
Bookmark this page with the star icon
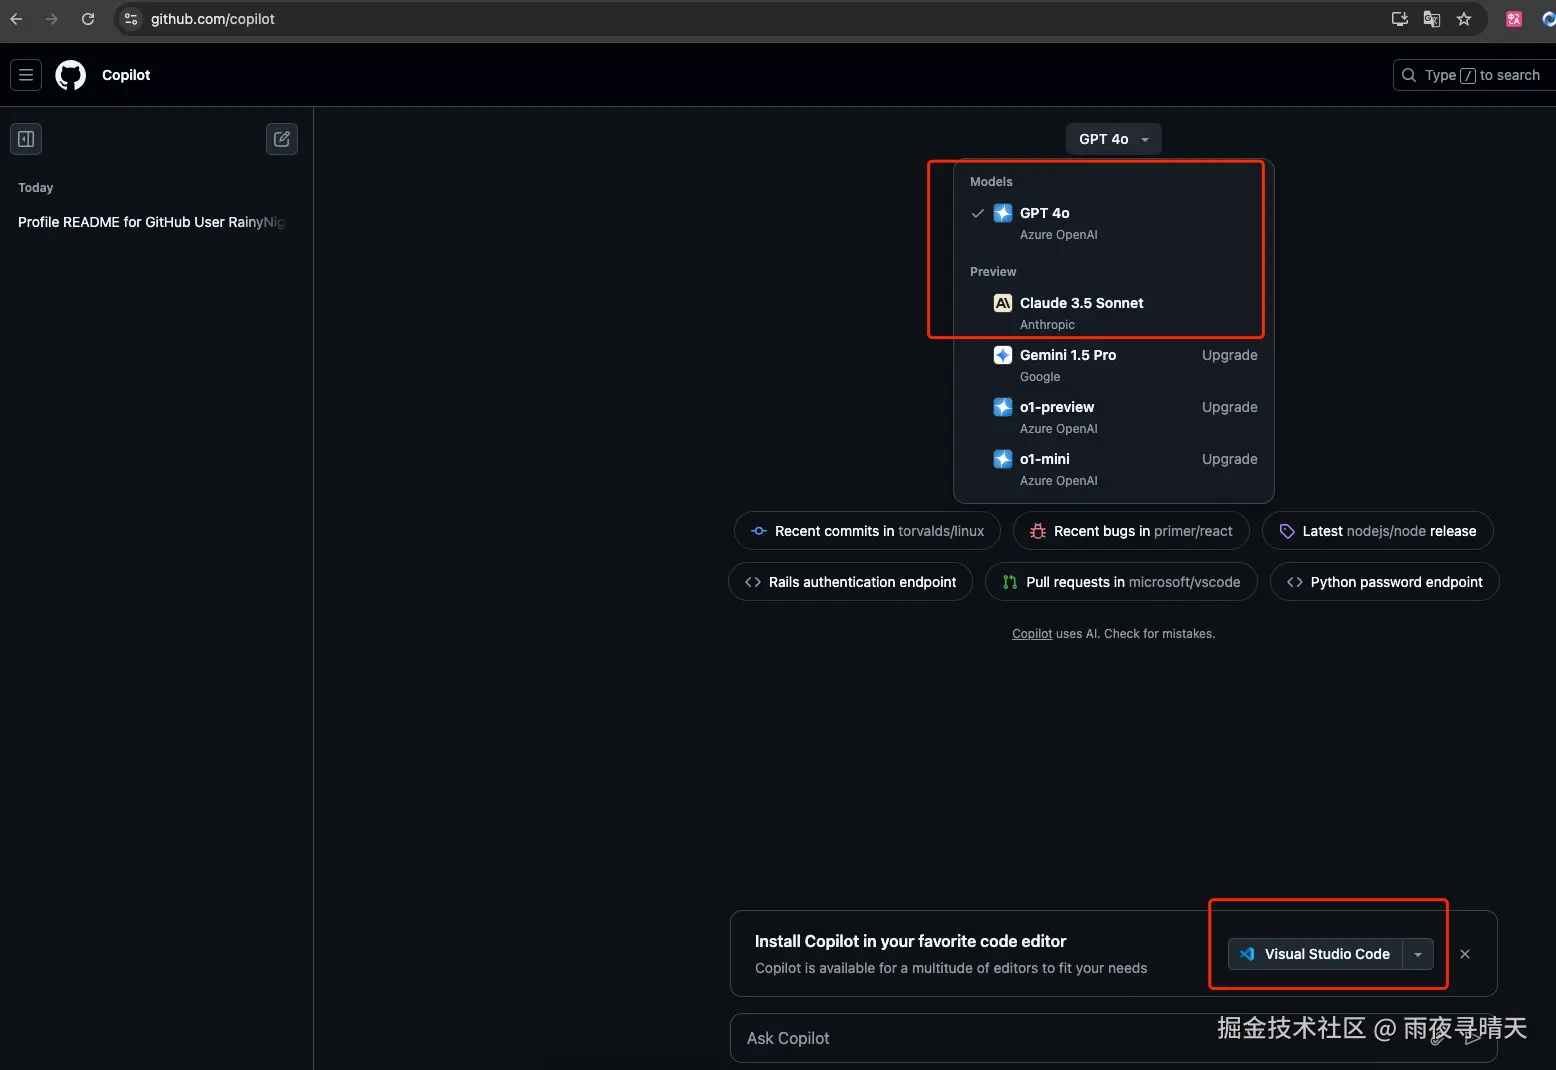click(1464, 19)
